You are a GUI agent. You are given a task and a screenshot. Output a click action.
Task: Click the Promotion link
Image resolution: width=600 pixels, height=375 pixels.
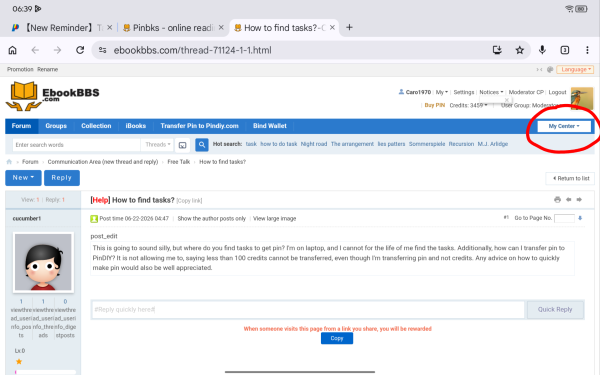click(x=20, y=69)
